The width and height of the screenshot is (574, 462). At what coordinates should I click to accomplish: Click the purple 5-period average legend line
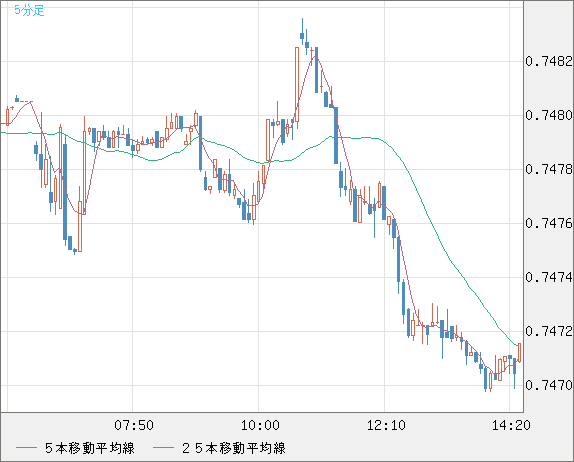click(27, 448)
